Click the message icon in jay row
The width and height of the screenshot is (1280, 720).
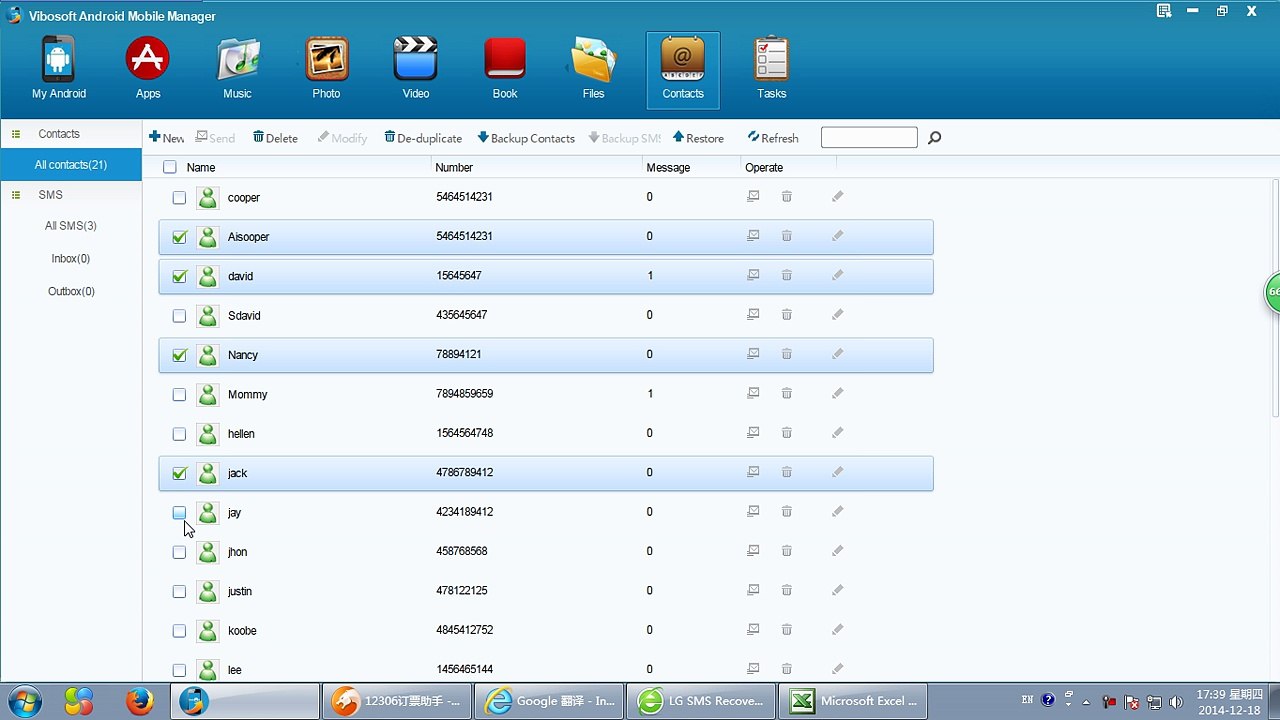point(753,511)
